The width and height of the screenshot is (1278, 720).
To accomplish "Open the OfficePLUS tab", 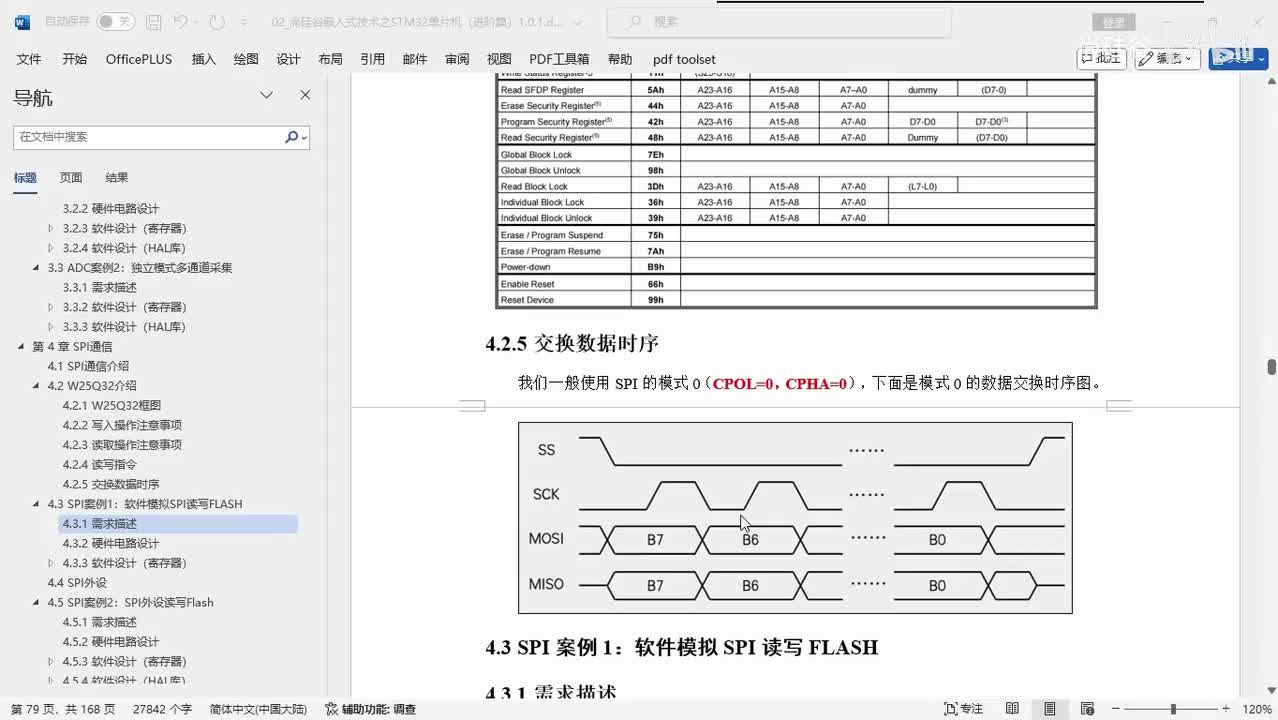I will [139, 59].
